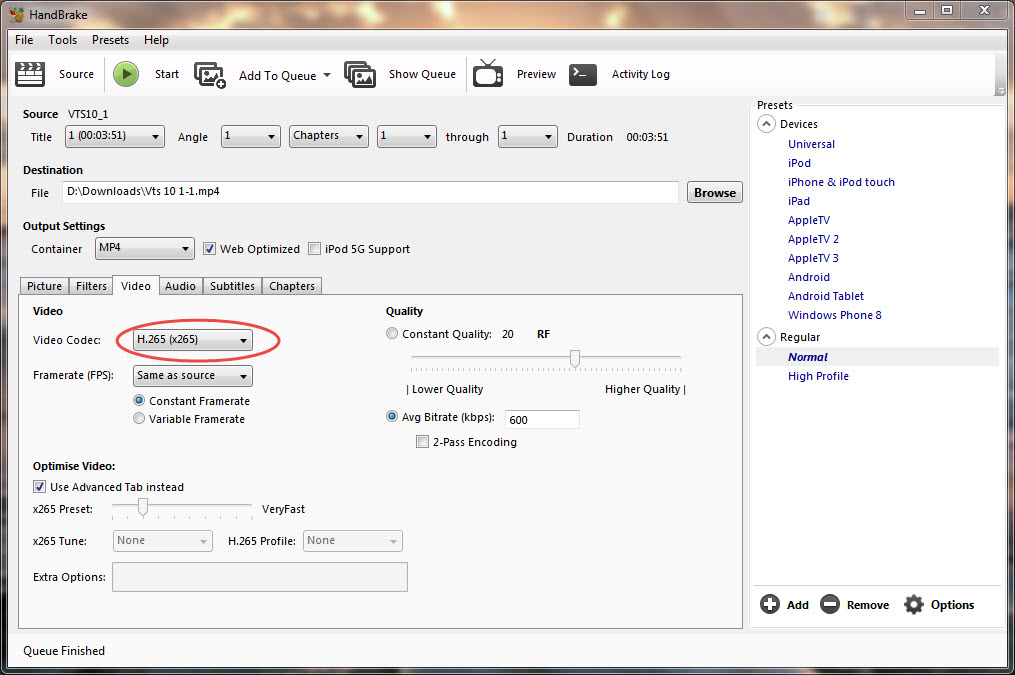The width and height of the screenshot is (1015, 675).
Task: Select the AppleTV 2 preset
Action: [x=813, y=239]
